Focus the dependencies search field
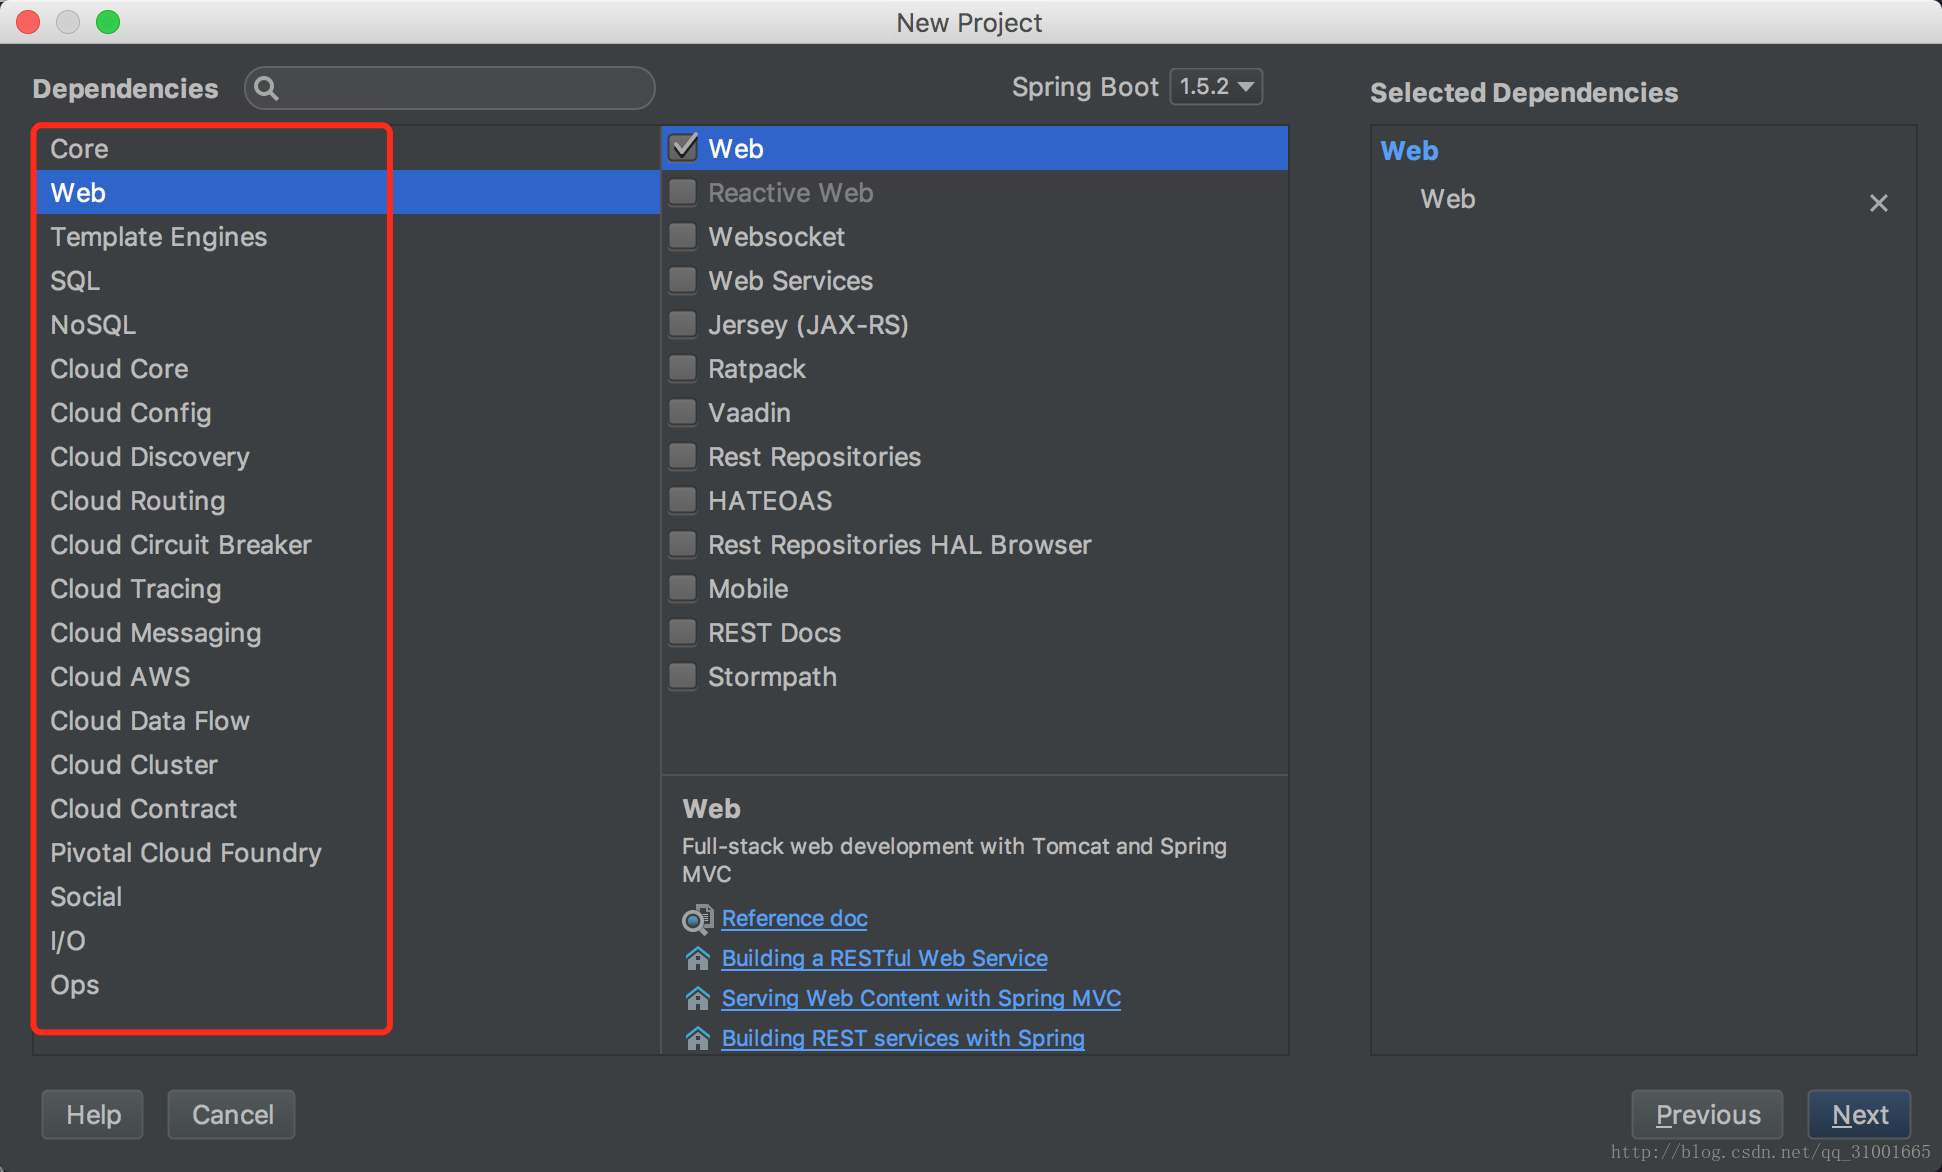 [450, 88]
